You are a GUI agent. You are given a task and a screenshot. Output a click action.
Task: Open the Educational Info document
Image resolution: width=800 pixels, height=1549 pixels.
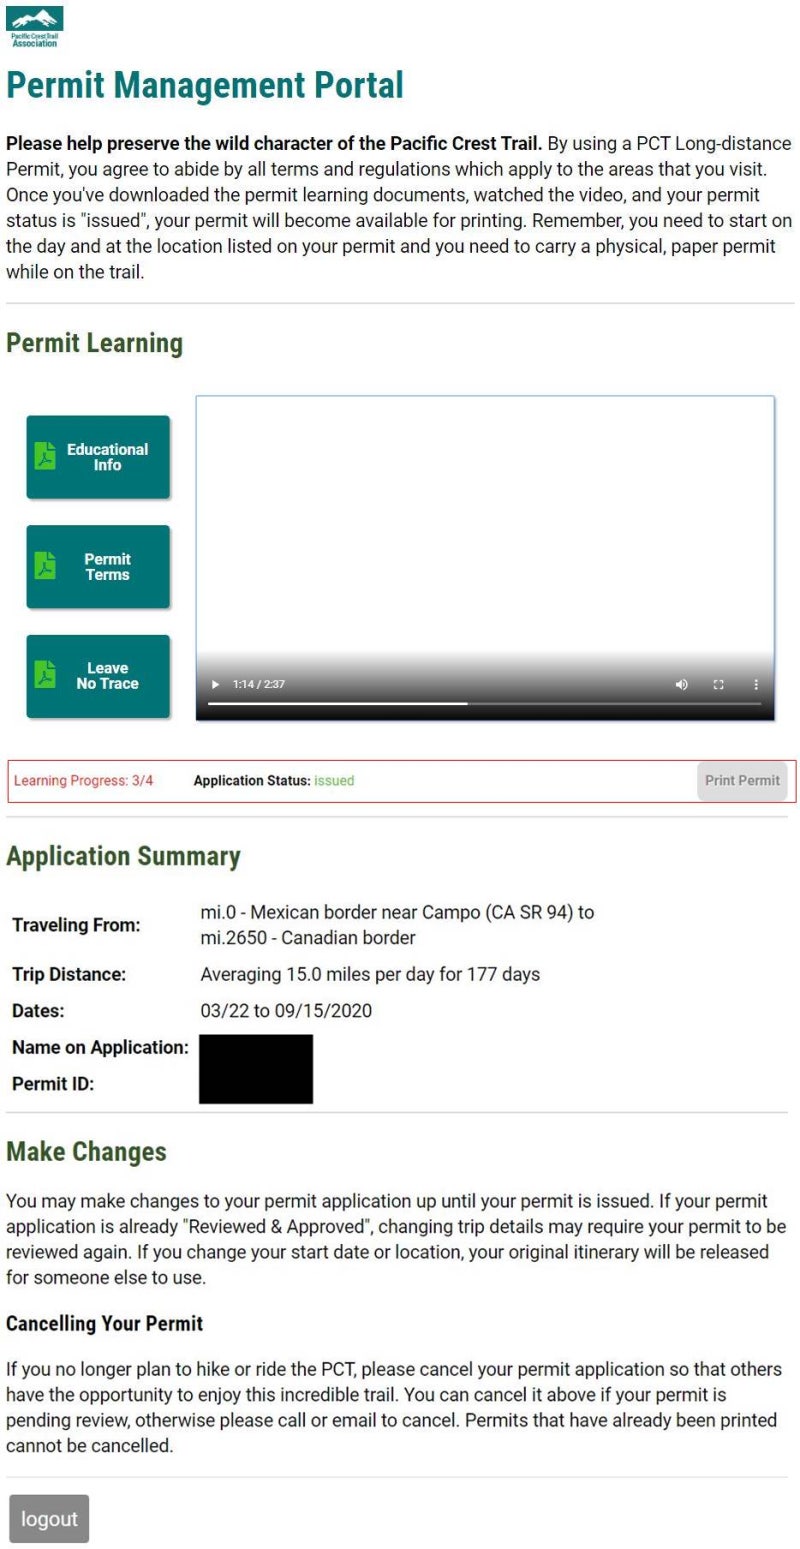pyautogui.click(x=98, y=457)
